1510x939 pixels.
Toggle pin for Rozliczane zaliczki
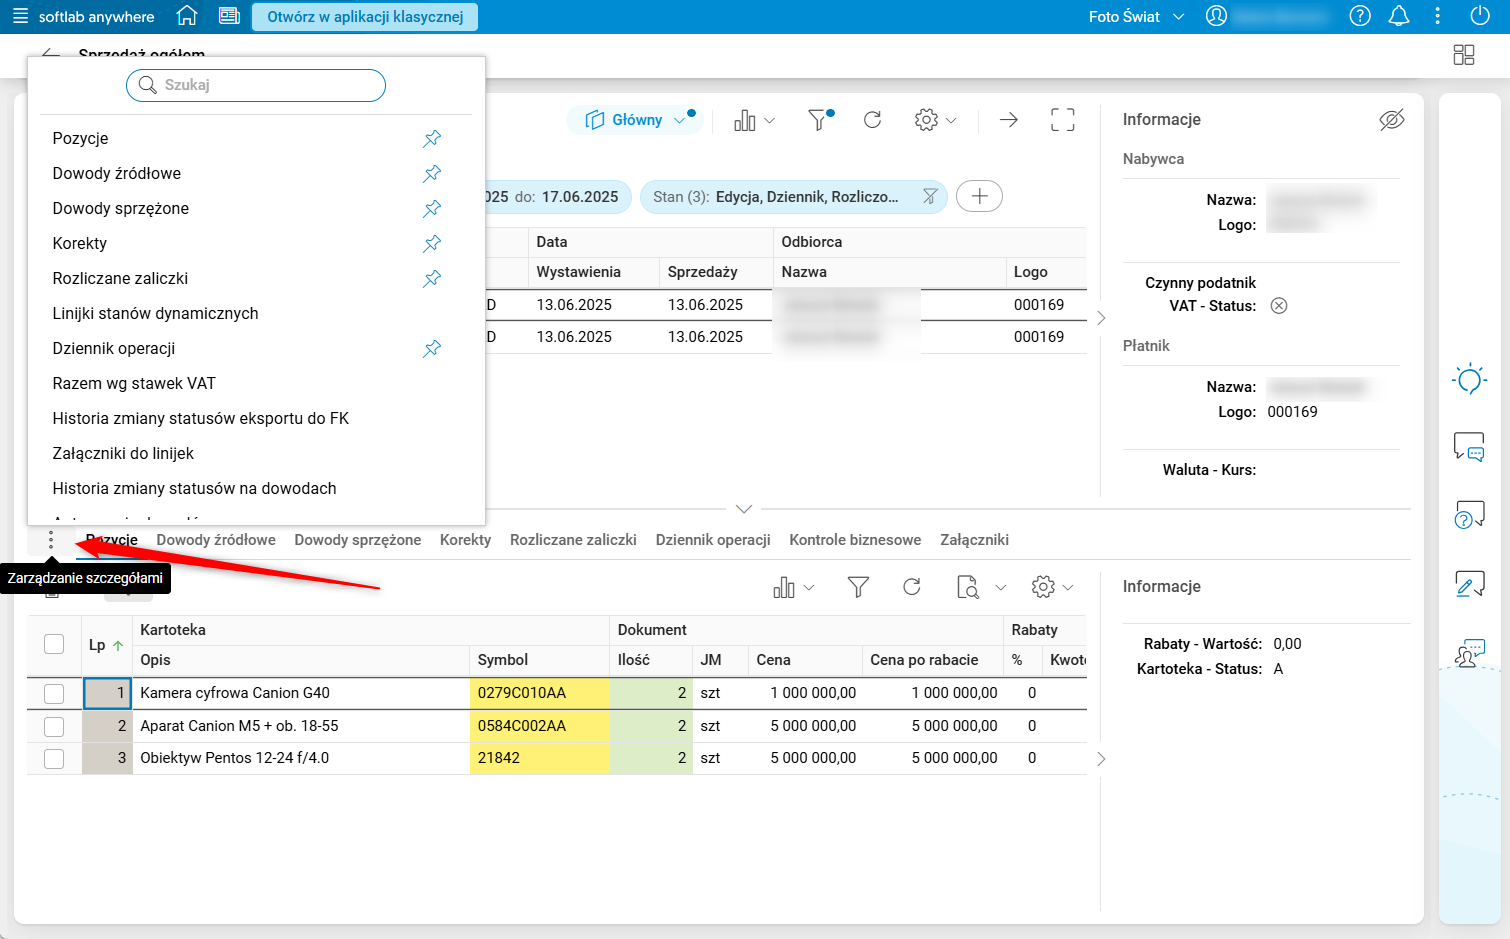tap(432, 279)
